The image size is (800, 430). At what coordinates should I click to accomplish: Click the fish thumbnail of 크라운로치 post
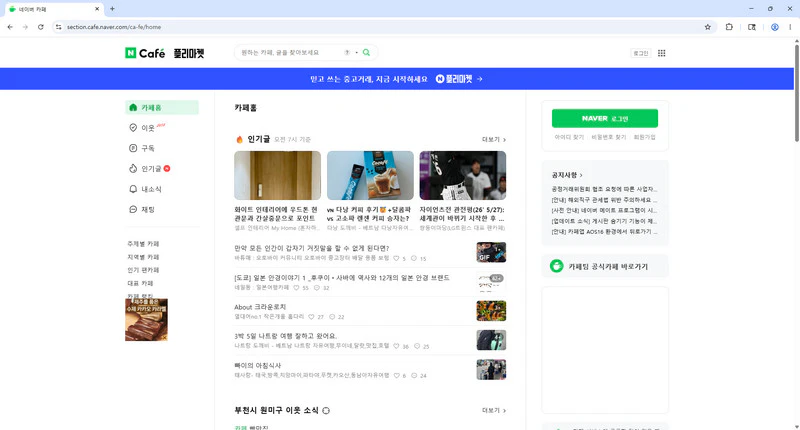[491, 311]
